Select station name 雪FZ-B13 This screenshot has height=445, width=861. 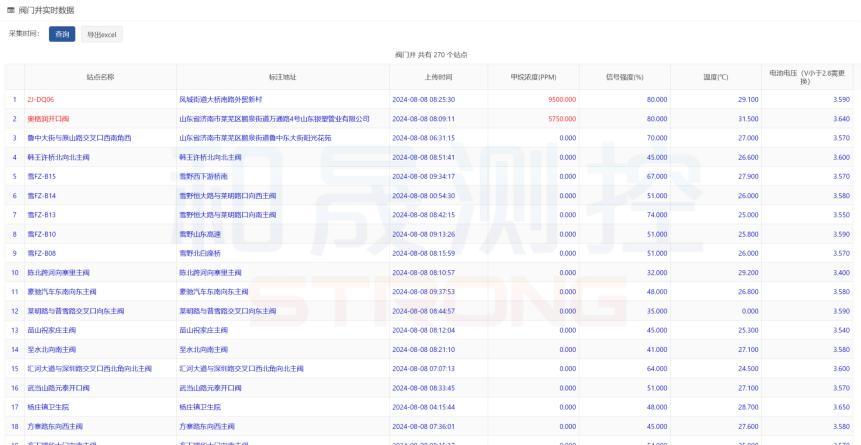tap(42, 215)
